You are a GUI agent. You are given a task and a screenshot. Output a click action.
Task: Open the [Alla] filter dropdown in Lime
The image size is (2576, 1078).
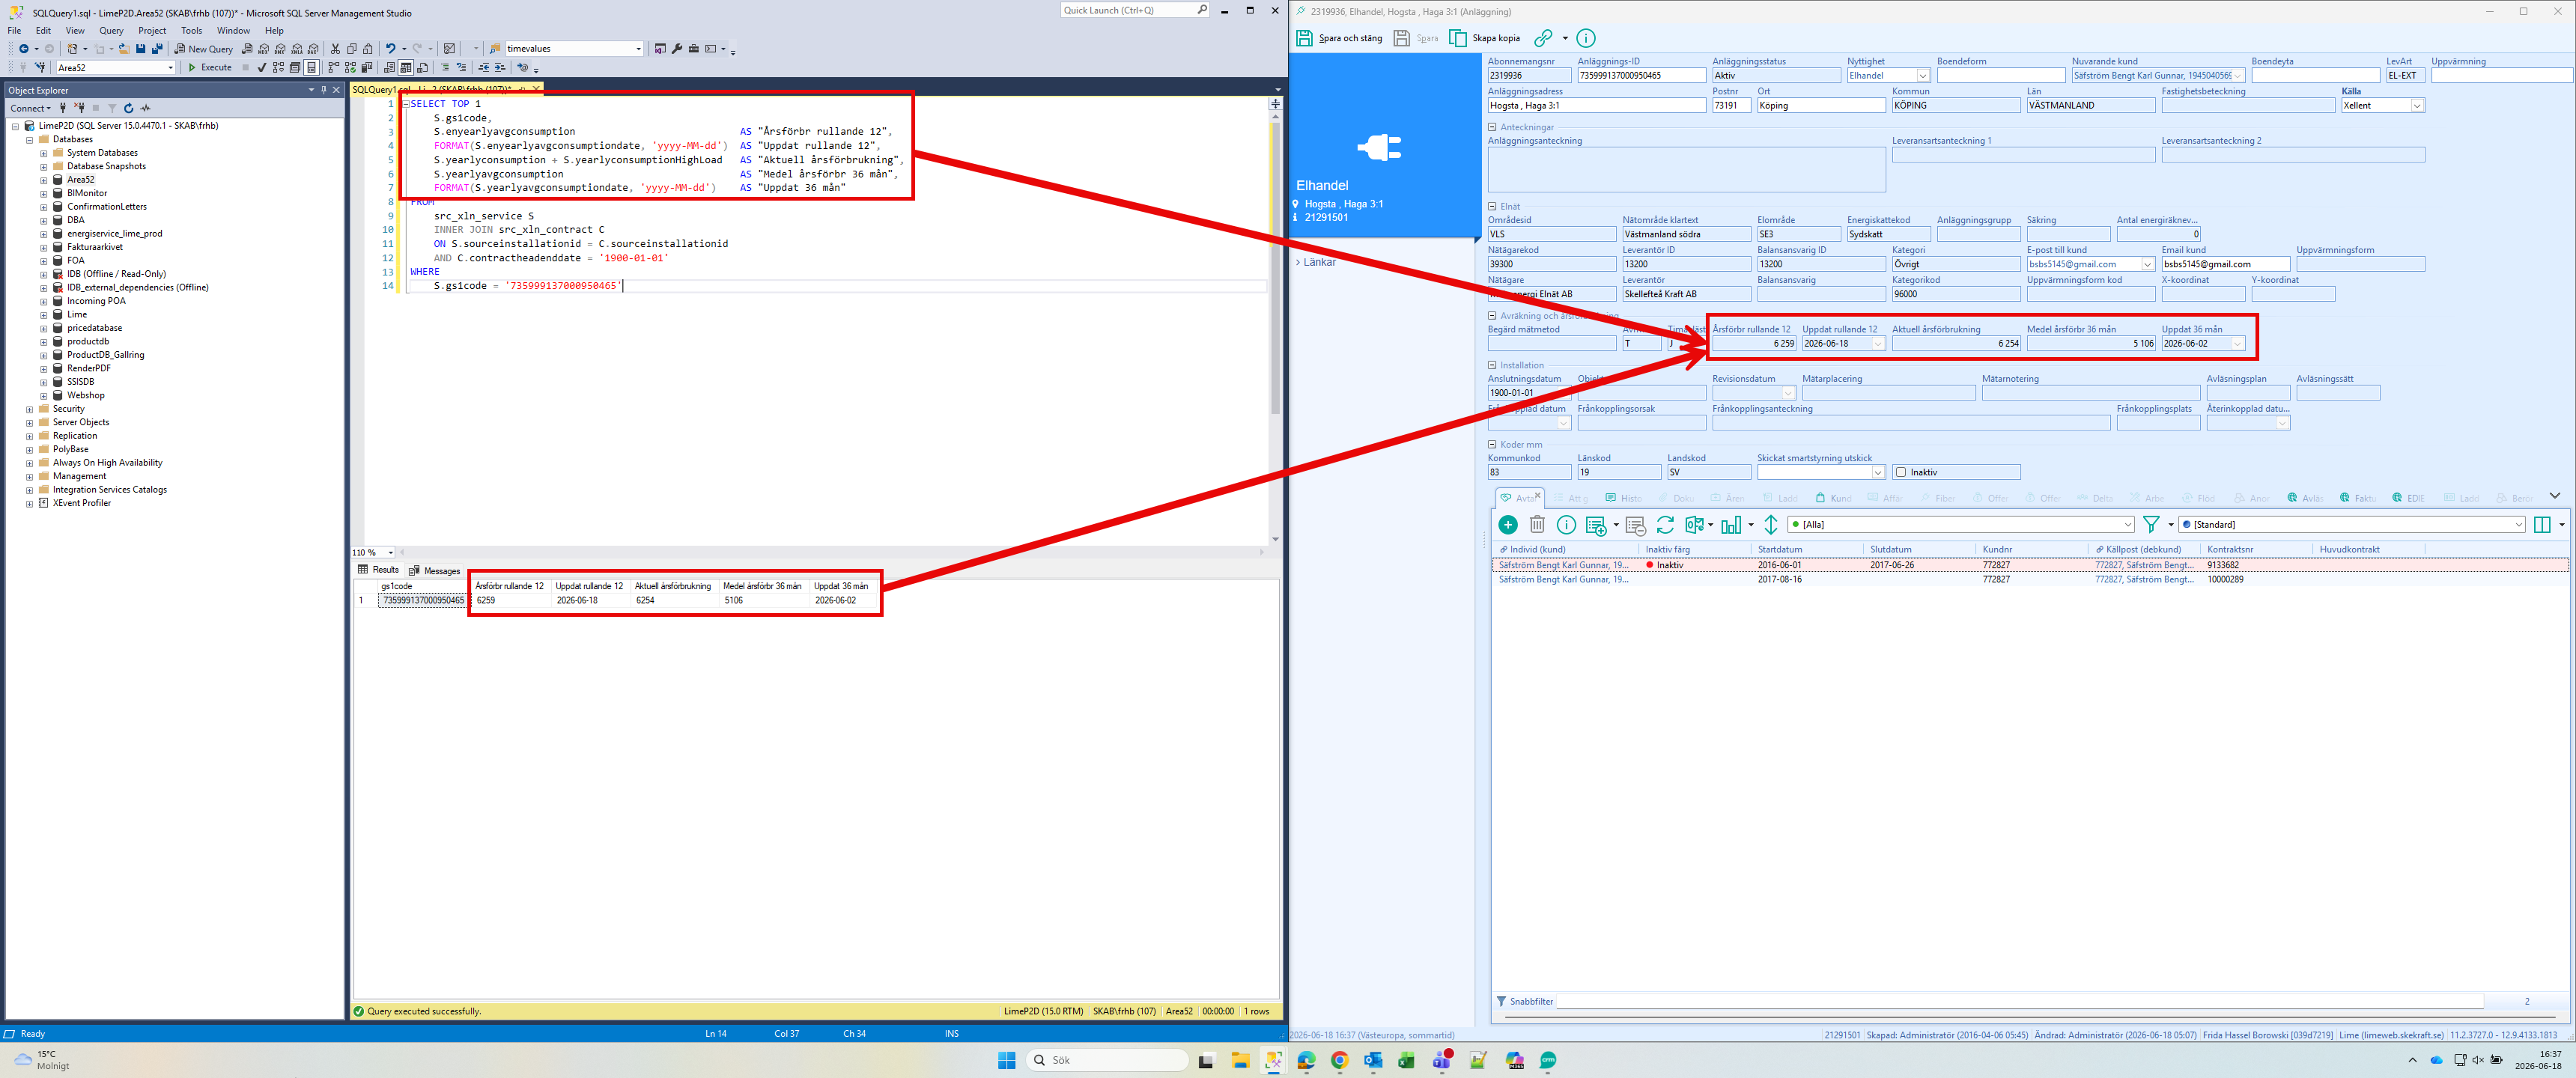(x=2127, y=525)
